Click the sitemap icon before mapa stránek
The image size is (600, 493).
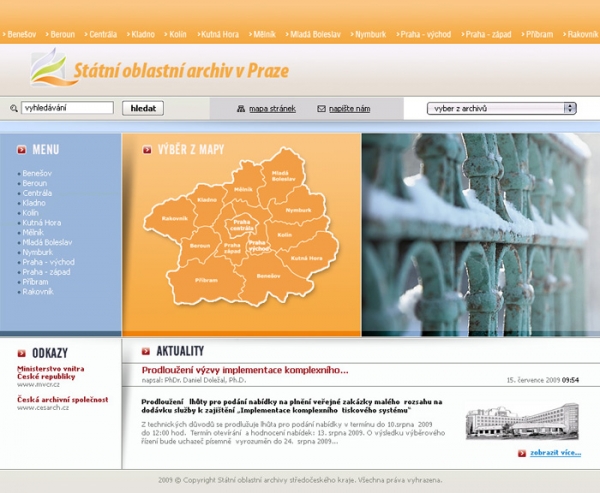coord(241,109)
